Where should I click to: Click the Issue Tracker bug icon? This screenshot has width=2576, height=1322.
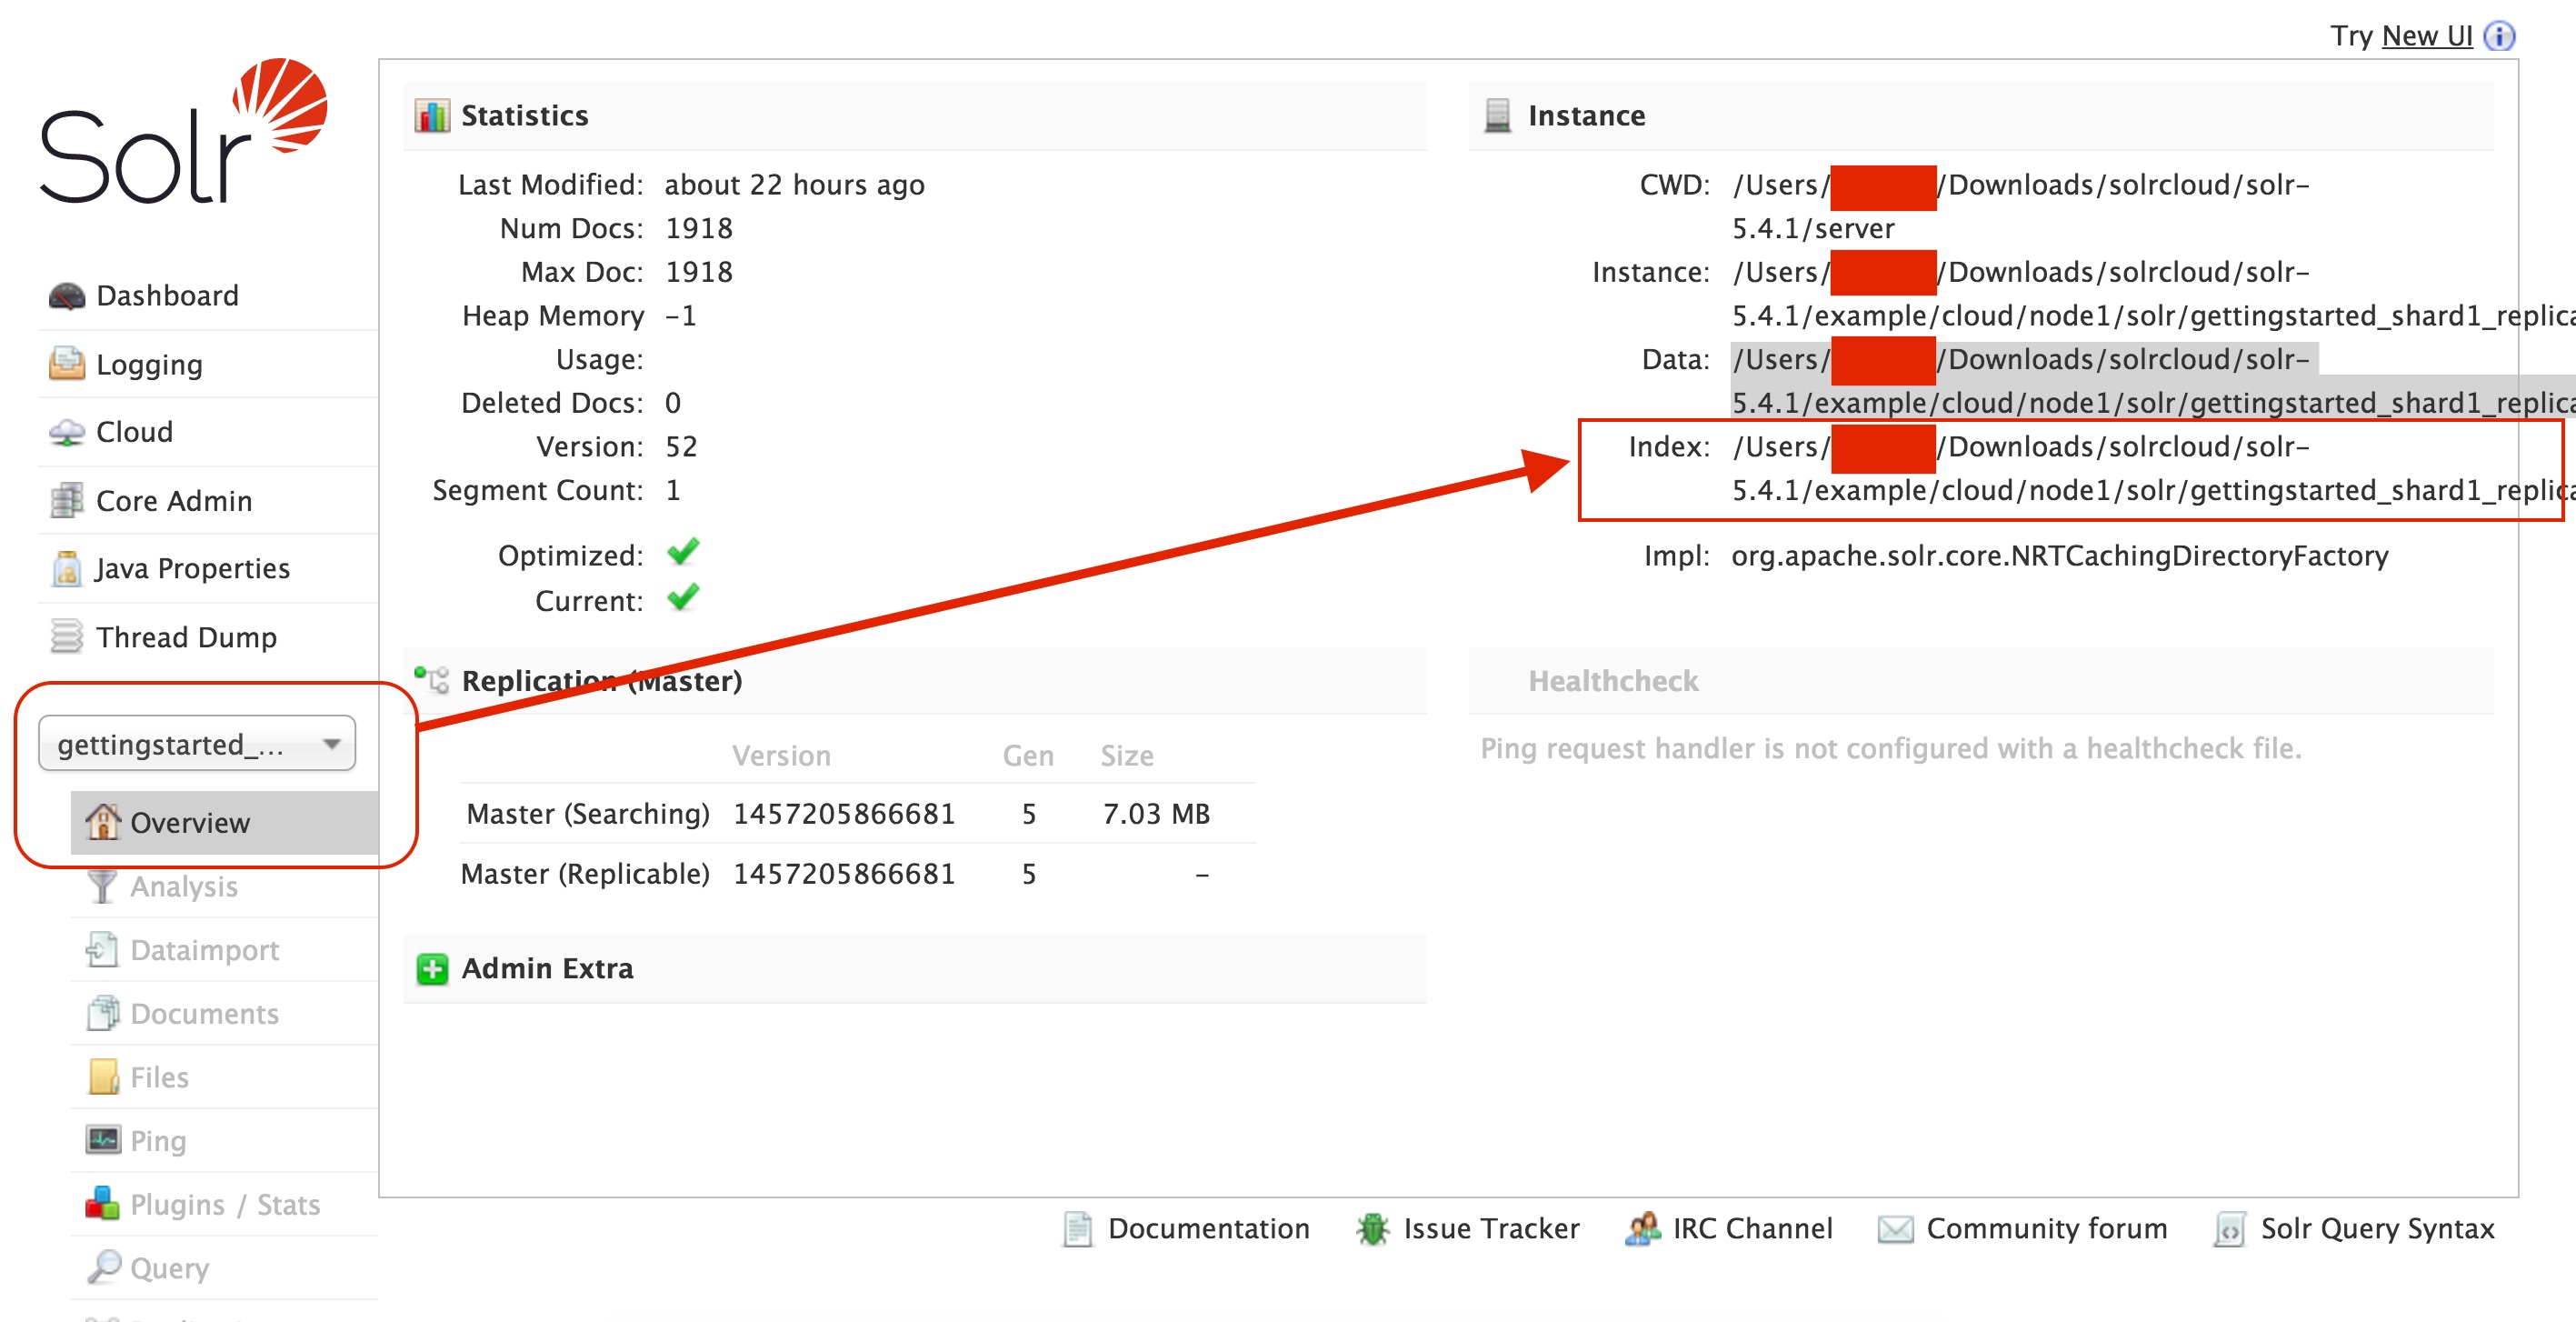click(1372, 1229)
